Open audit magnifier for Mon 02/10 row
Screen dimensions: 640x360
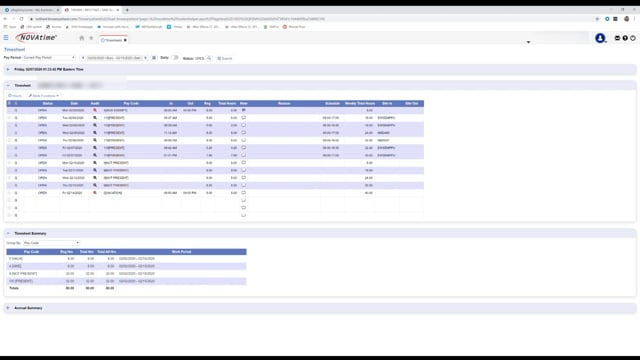95,162
